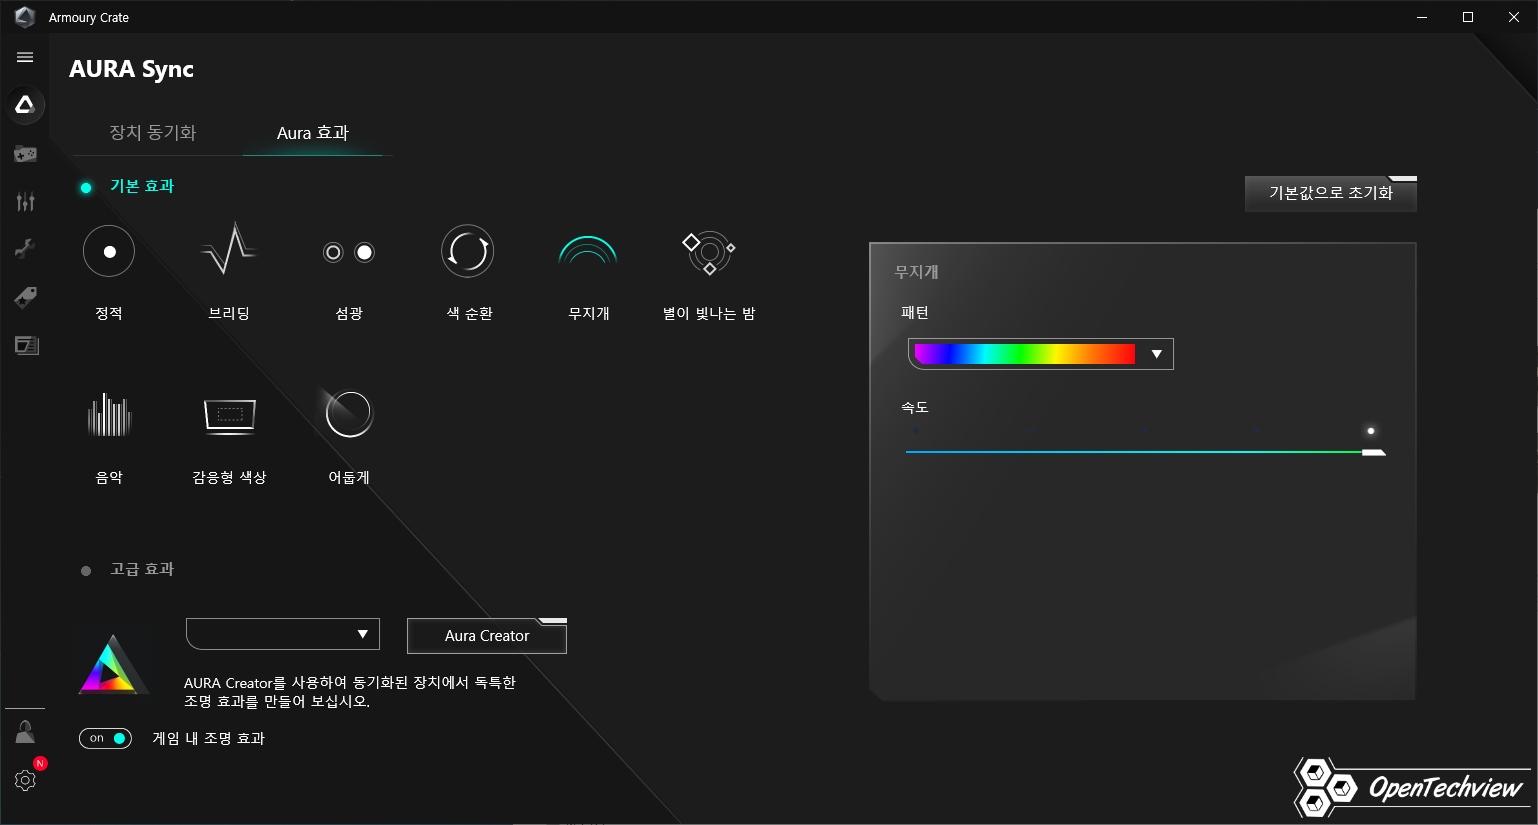
Task: Pick the 색 순환 color cycle icon
Action: (468, 251)
